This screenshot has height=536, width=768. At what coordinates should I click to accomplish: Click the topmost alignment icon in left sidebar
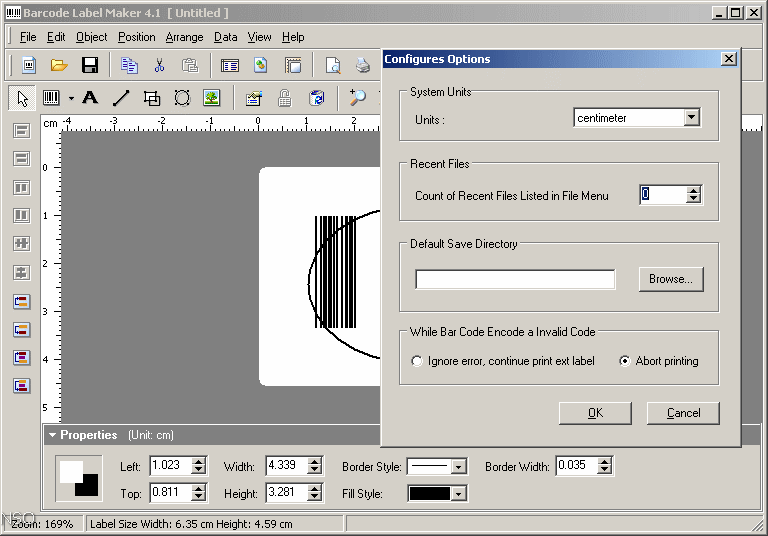click(21, 130)
